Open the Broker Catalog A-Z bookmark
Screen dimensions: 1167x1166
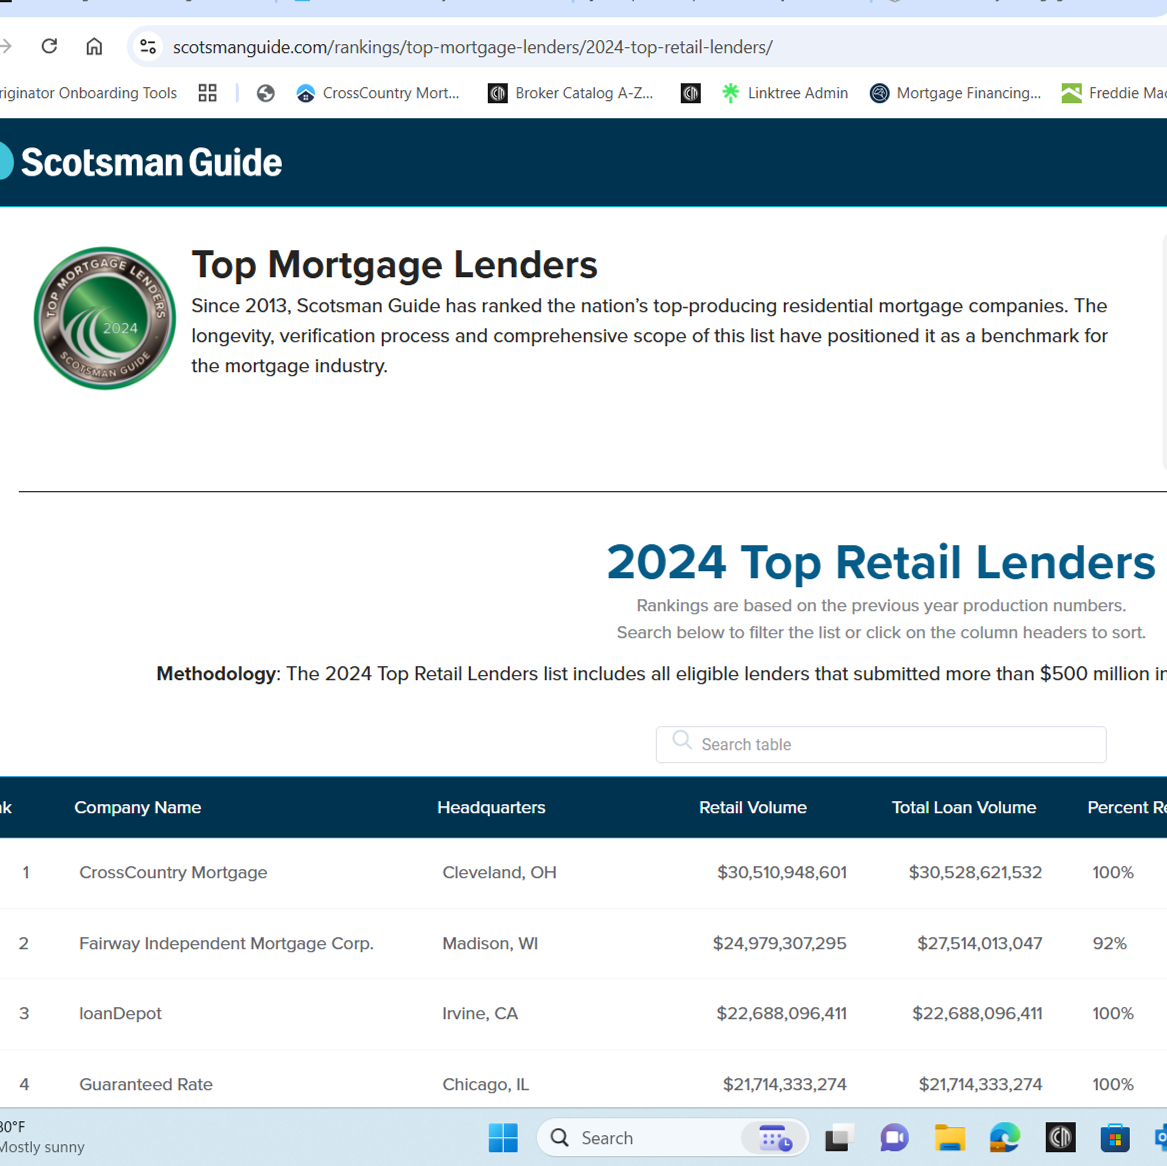(x=570, y=93)
